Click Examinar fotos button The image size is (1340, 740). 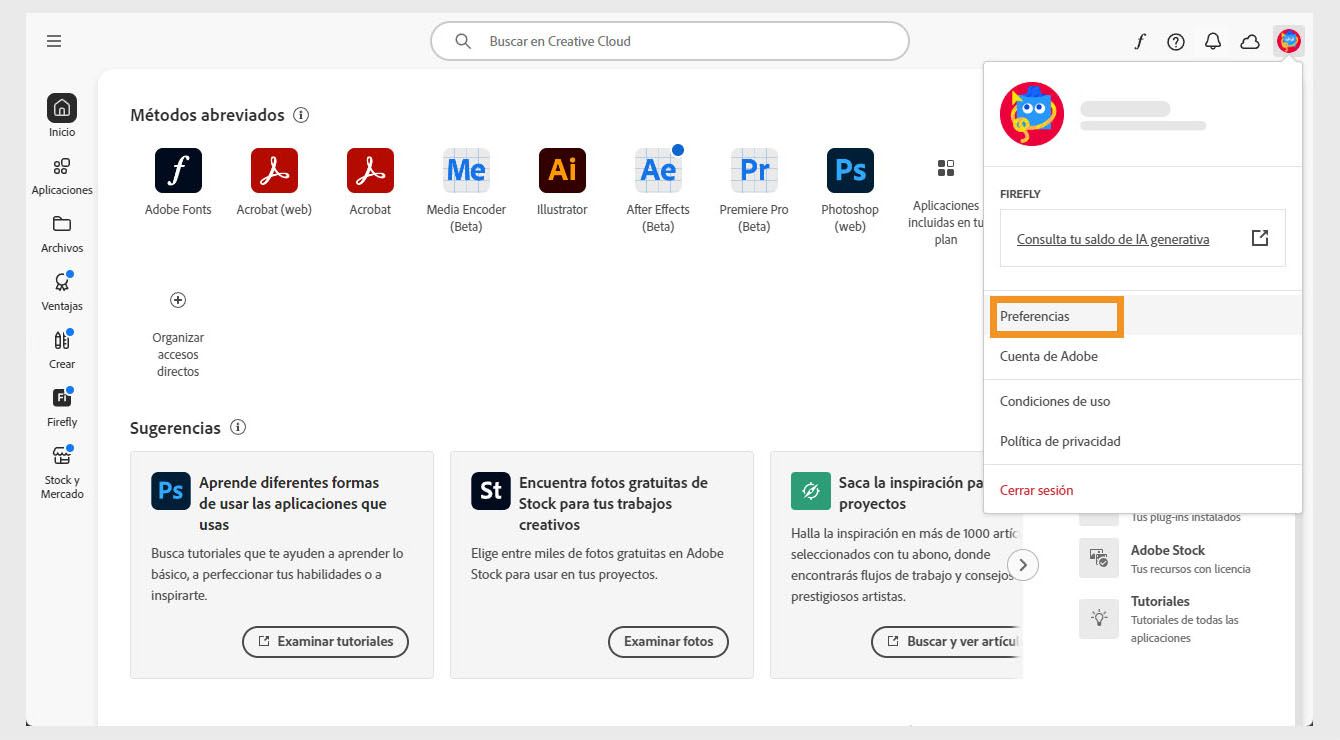pyautogui.click(x=668, y=641)
